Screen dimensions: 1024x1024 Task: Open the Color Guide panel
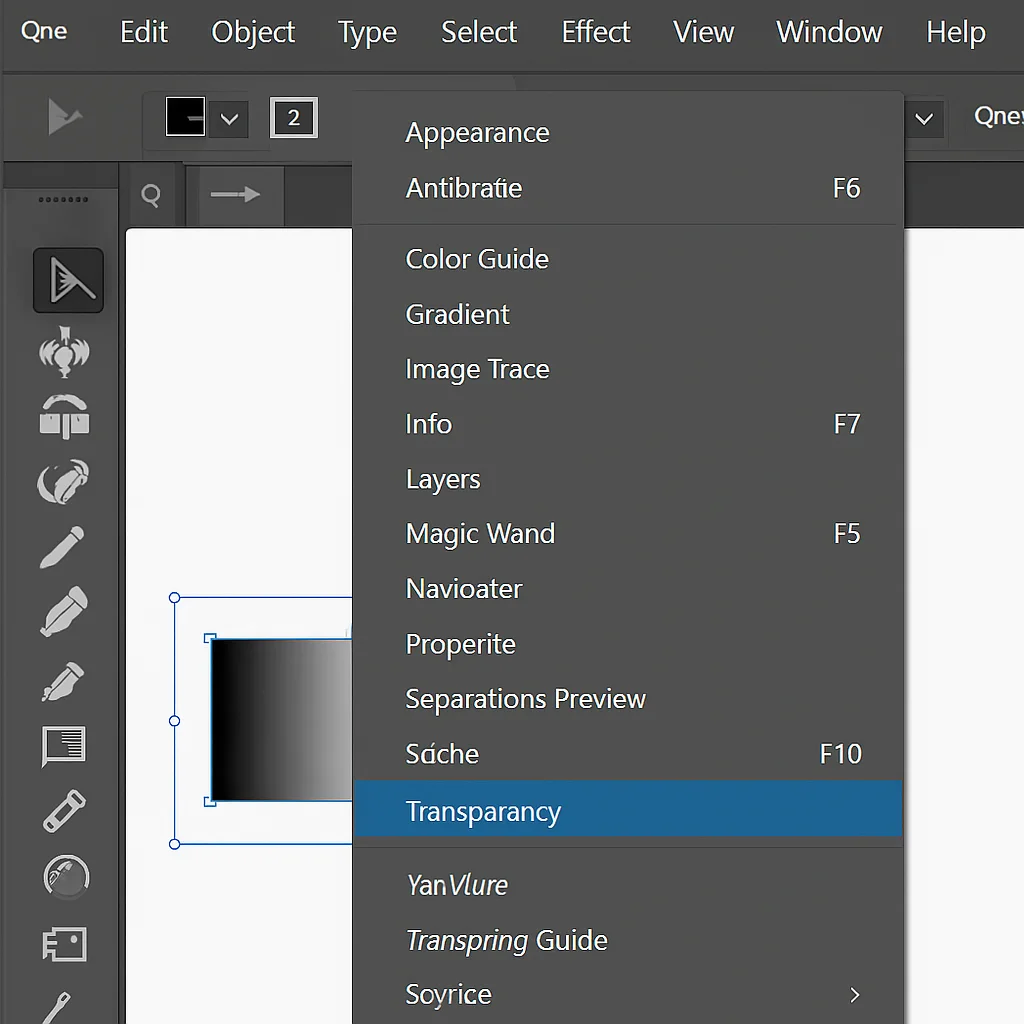point(628,259)
